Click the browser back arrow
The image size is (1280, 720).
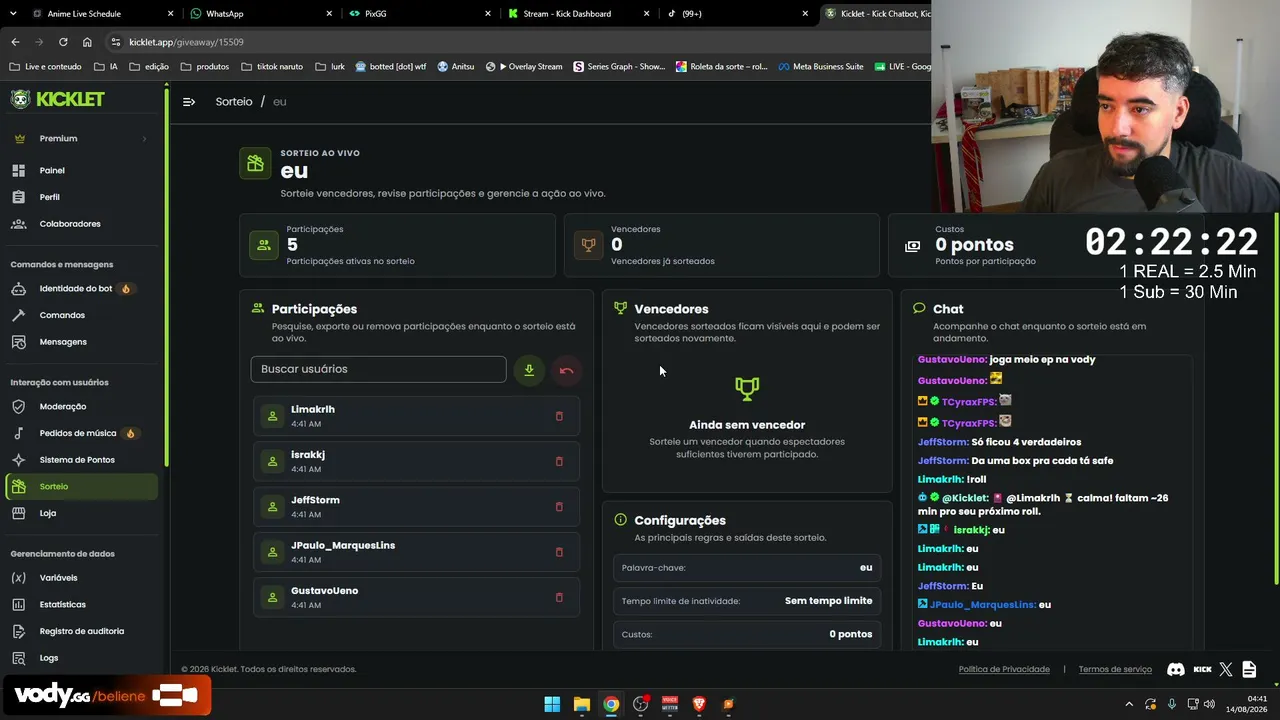[x=15, y=42]
